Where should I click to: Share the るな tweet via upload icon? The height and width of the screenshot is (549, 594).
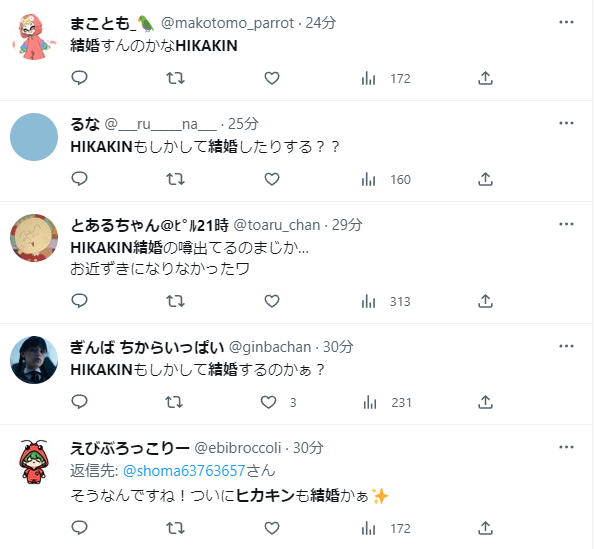point(485,179)
